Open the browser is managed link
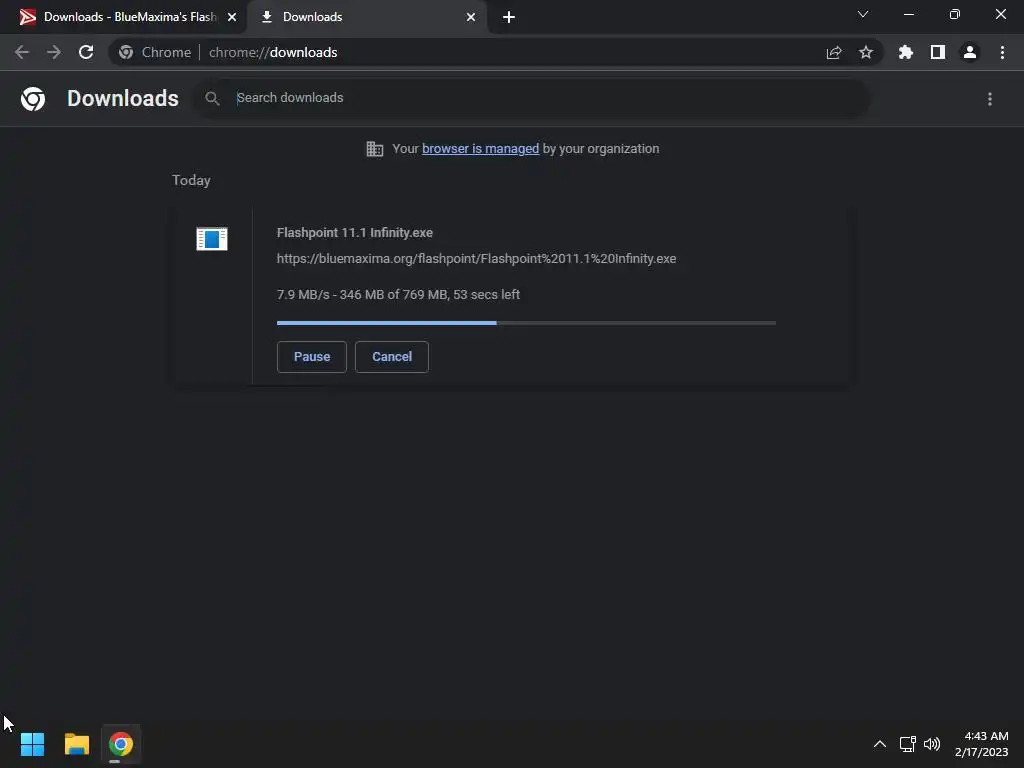The height and width of the screenshot is (768, 1024). point(481,149)
